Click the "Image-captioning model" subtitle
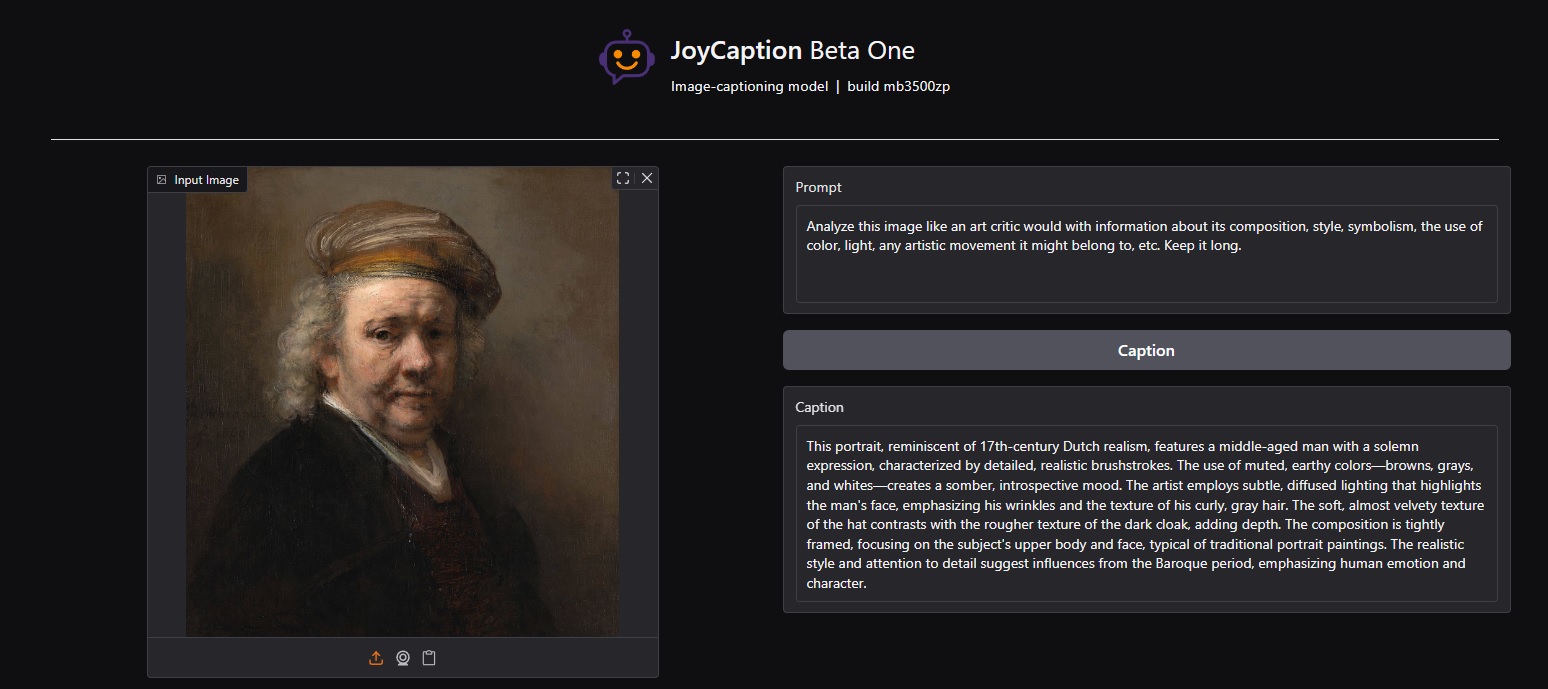The image size is (1548, 689). click(749, 86)
